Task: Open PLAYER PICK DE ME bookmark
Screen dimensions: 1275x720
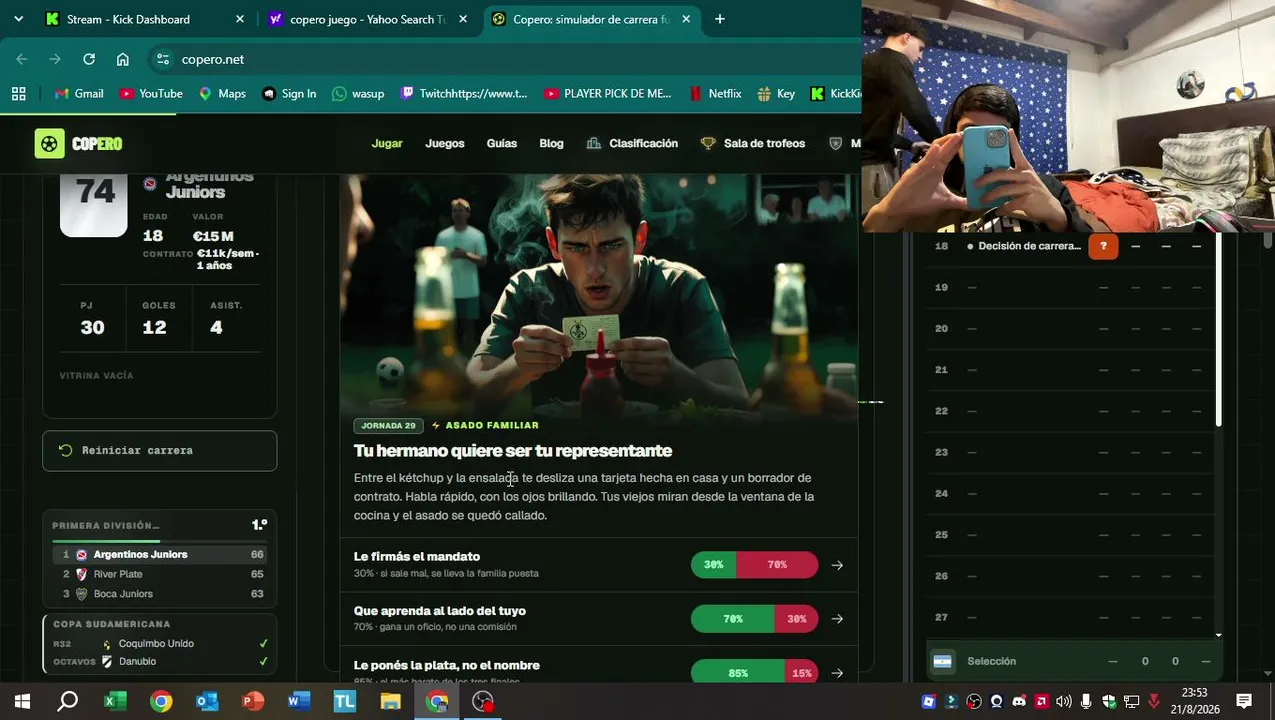Action: (608, 93)
